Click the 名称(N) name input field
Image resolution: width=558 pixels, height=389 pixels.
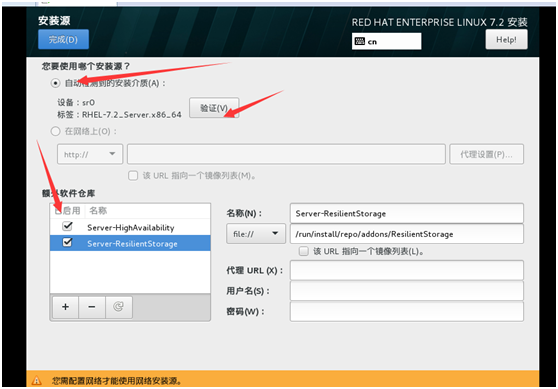click(x=406, y=213)
